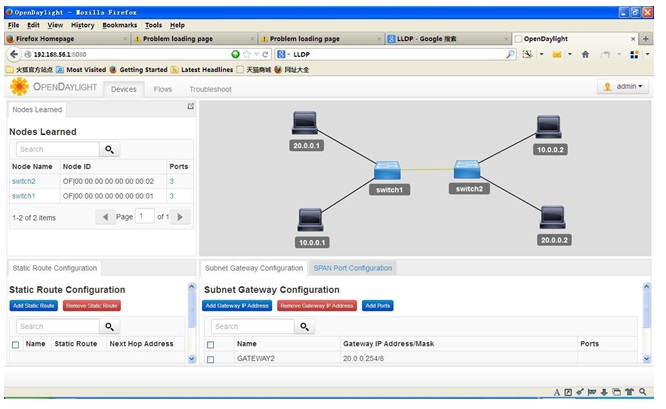Click the grid apps toolbar icon

[634, 54]
